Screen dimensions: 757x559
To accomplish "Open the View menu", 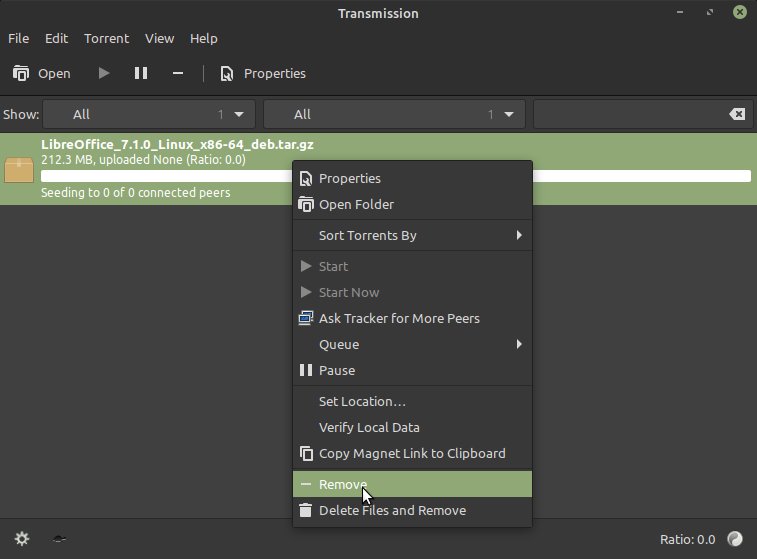I will coord(159,39).
